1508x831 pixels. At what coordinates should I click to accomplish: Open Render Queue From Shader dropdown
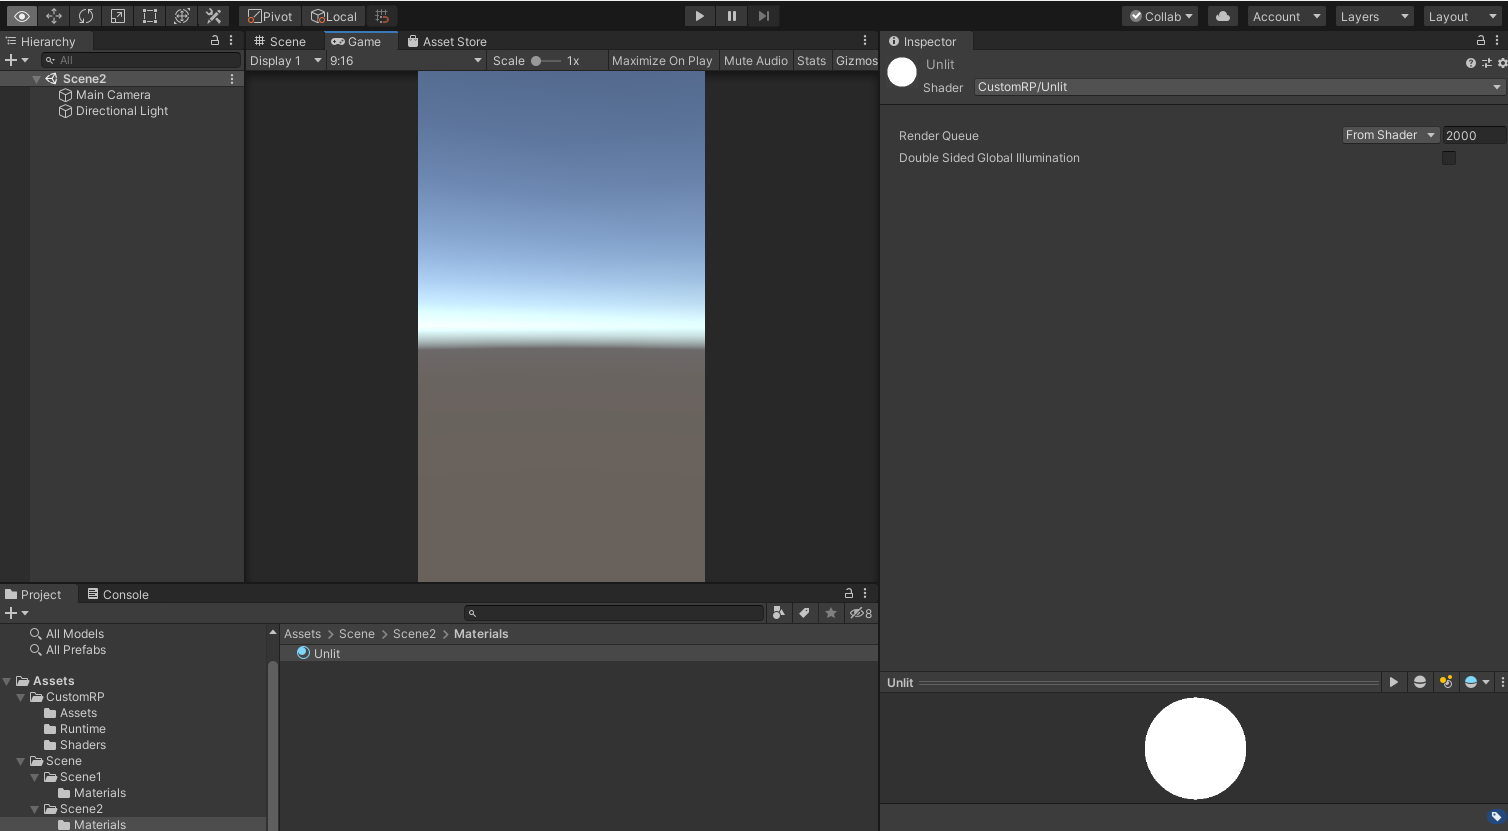1390,135
